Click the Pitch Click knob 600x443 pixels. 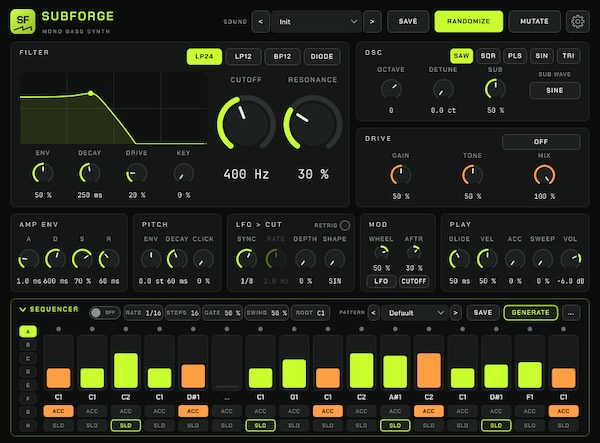tap(203, 259)
